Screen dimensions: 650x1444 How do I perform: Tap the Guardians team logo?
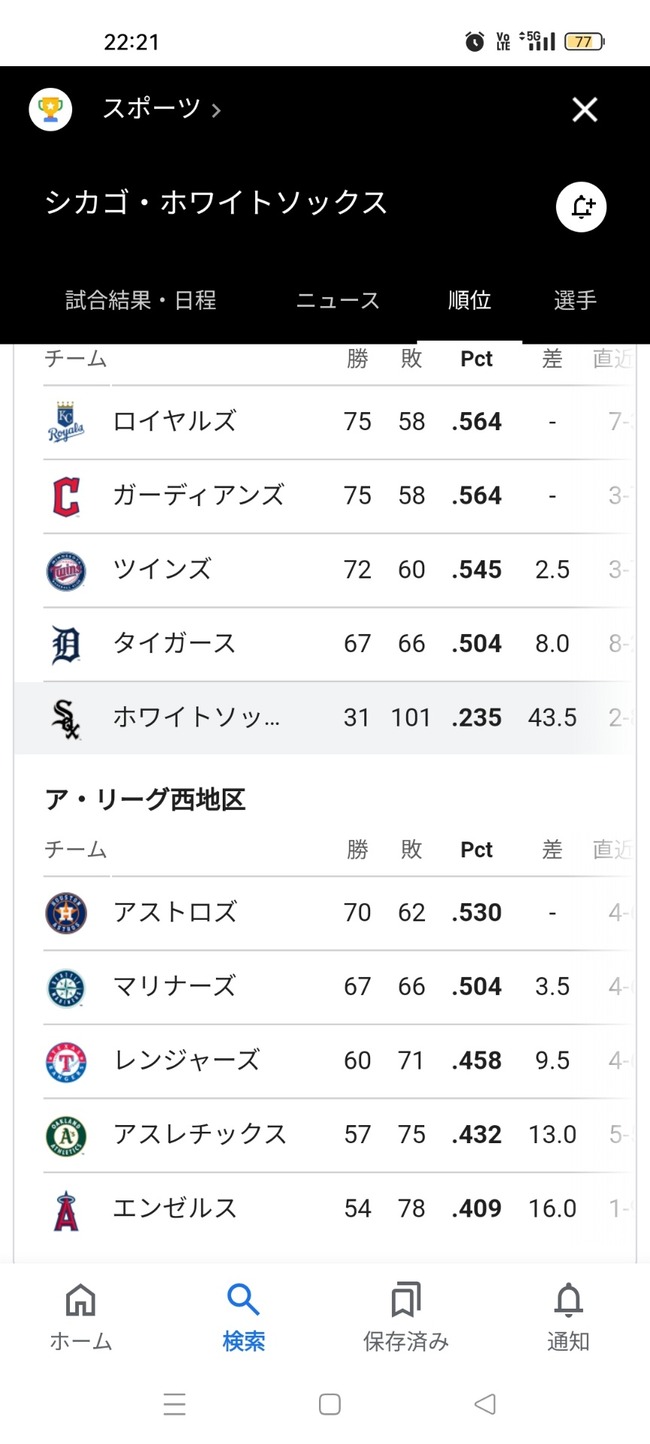[x=66, y=496]
